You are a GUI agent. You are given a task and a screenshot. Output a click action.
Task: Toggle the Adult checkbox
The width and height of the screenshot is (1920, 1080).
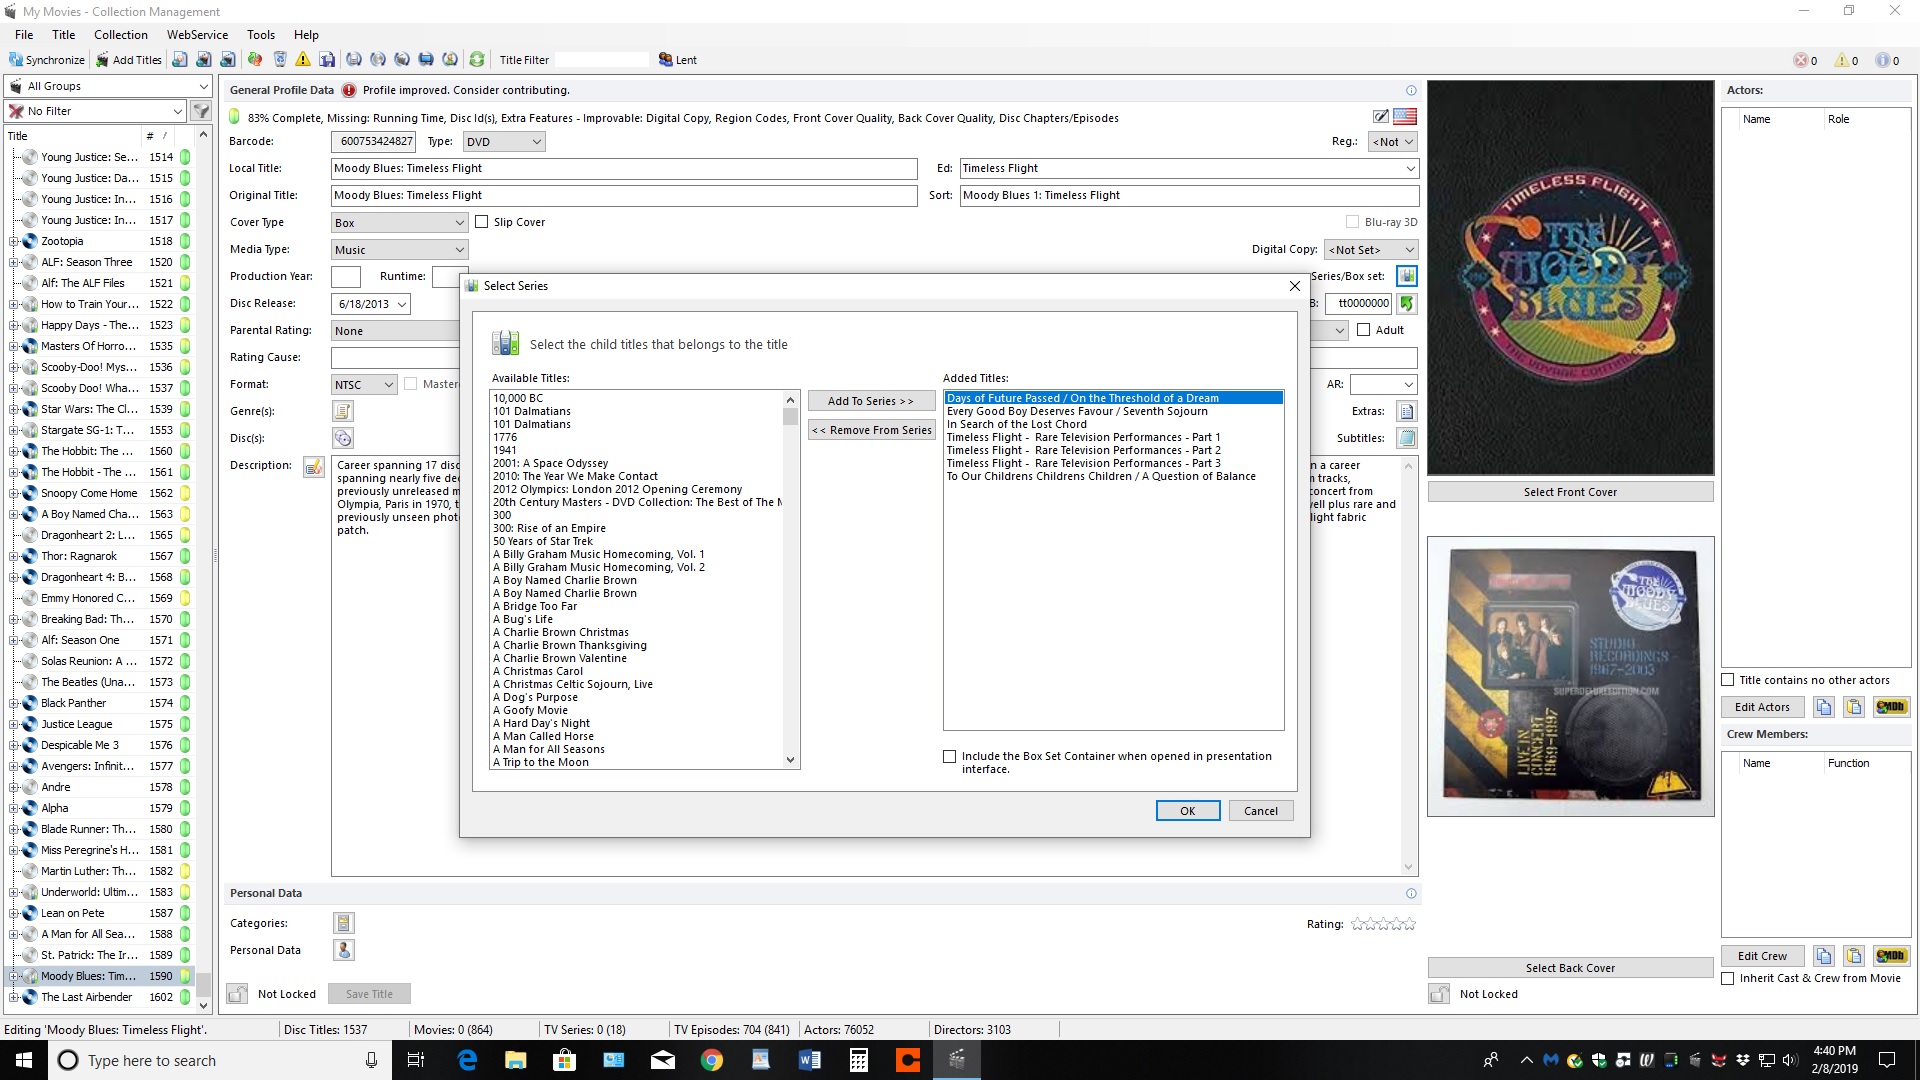point(1364,330)
